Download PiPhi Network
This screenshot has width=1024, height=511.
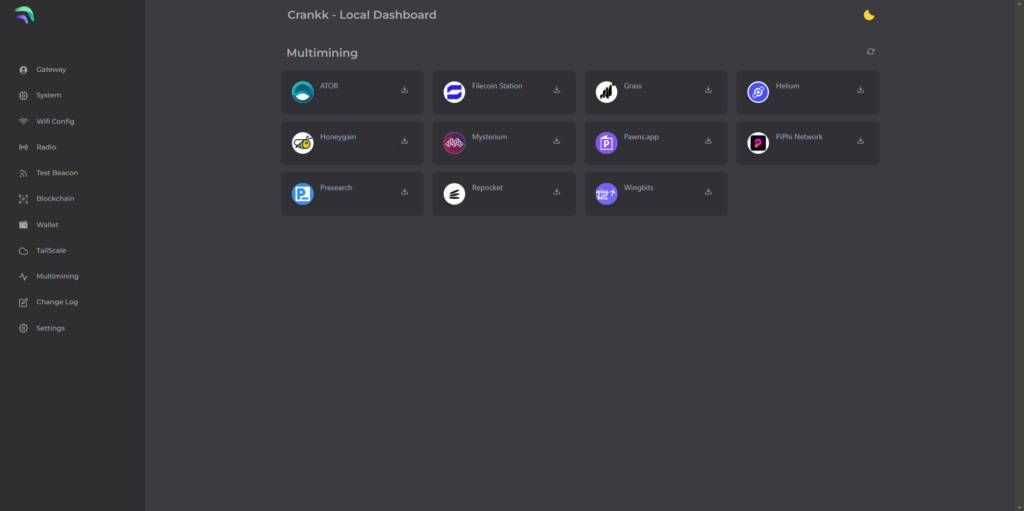(x=860, y=140)
